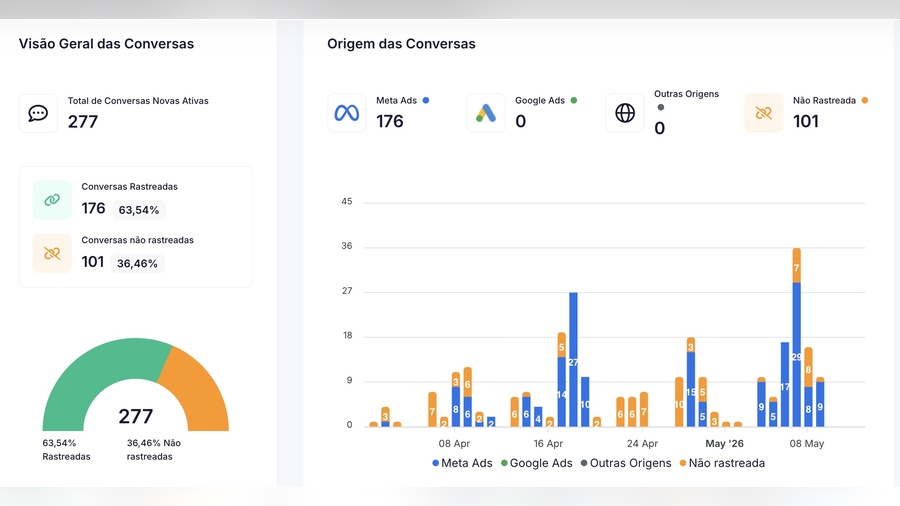Click the Google Ads logo icon

pos(486,113)
